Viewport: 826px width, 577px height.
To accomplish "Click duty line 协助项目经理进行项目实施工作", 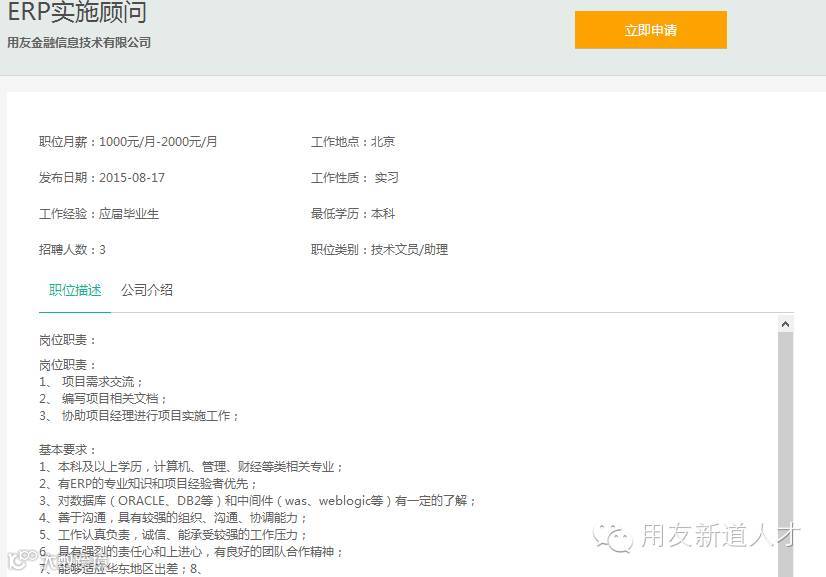I will coord(139,416).
